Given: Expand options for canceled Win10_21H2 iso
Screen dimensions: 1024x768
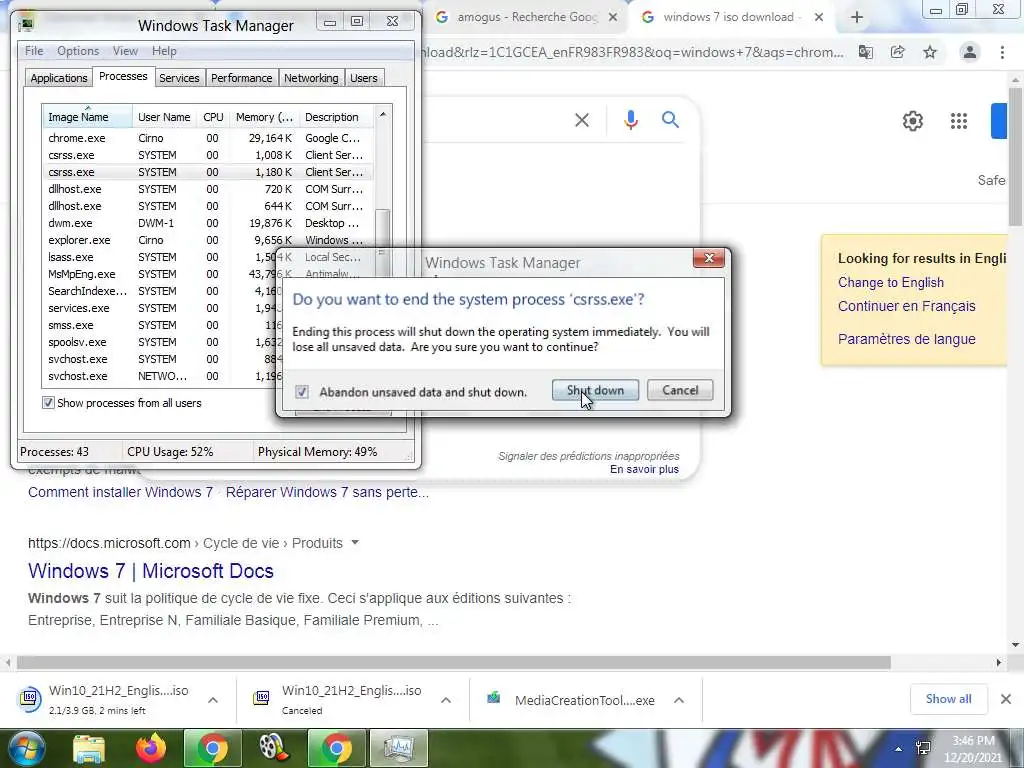Looking at the screenshot, I should click(446, 700).
